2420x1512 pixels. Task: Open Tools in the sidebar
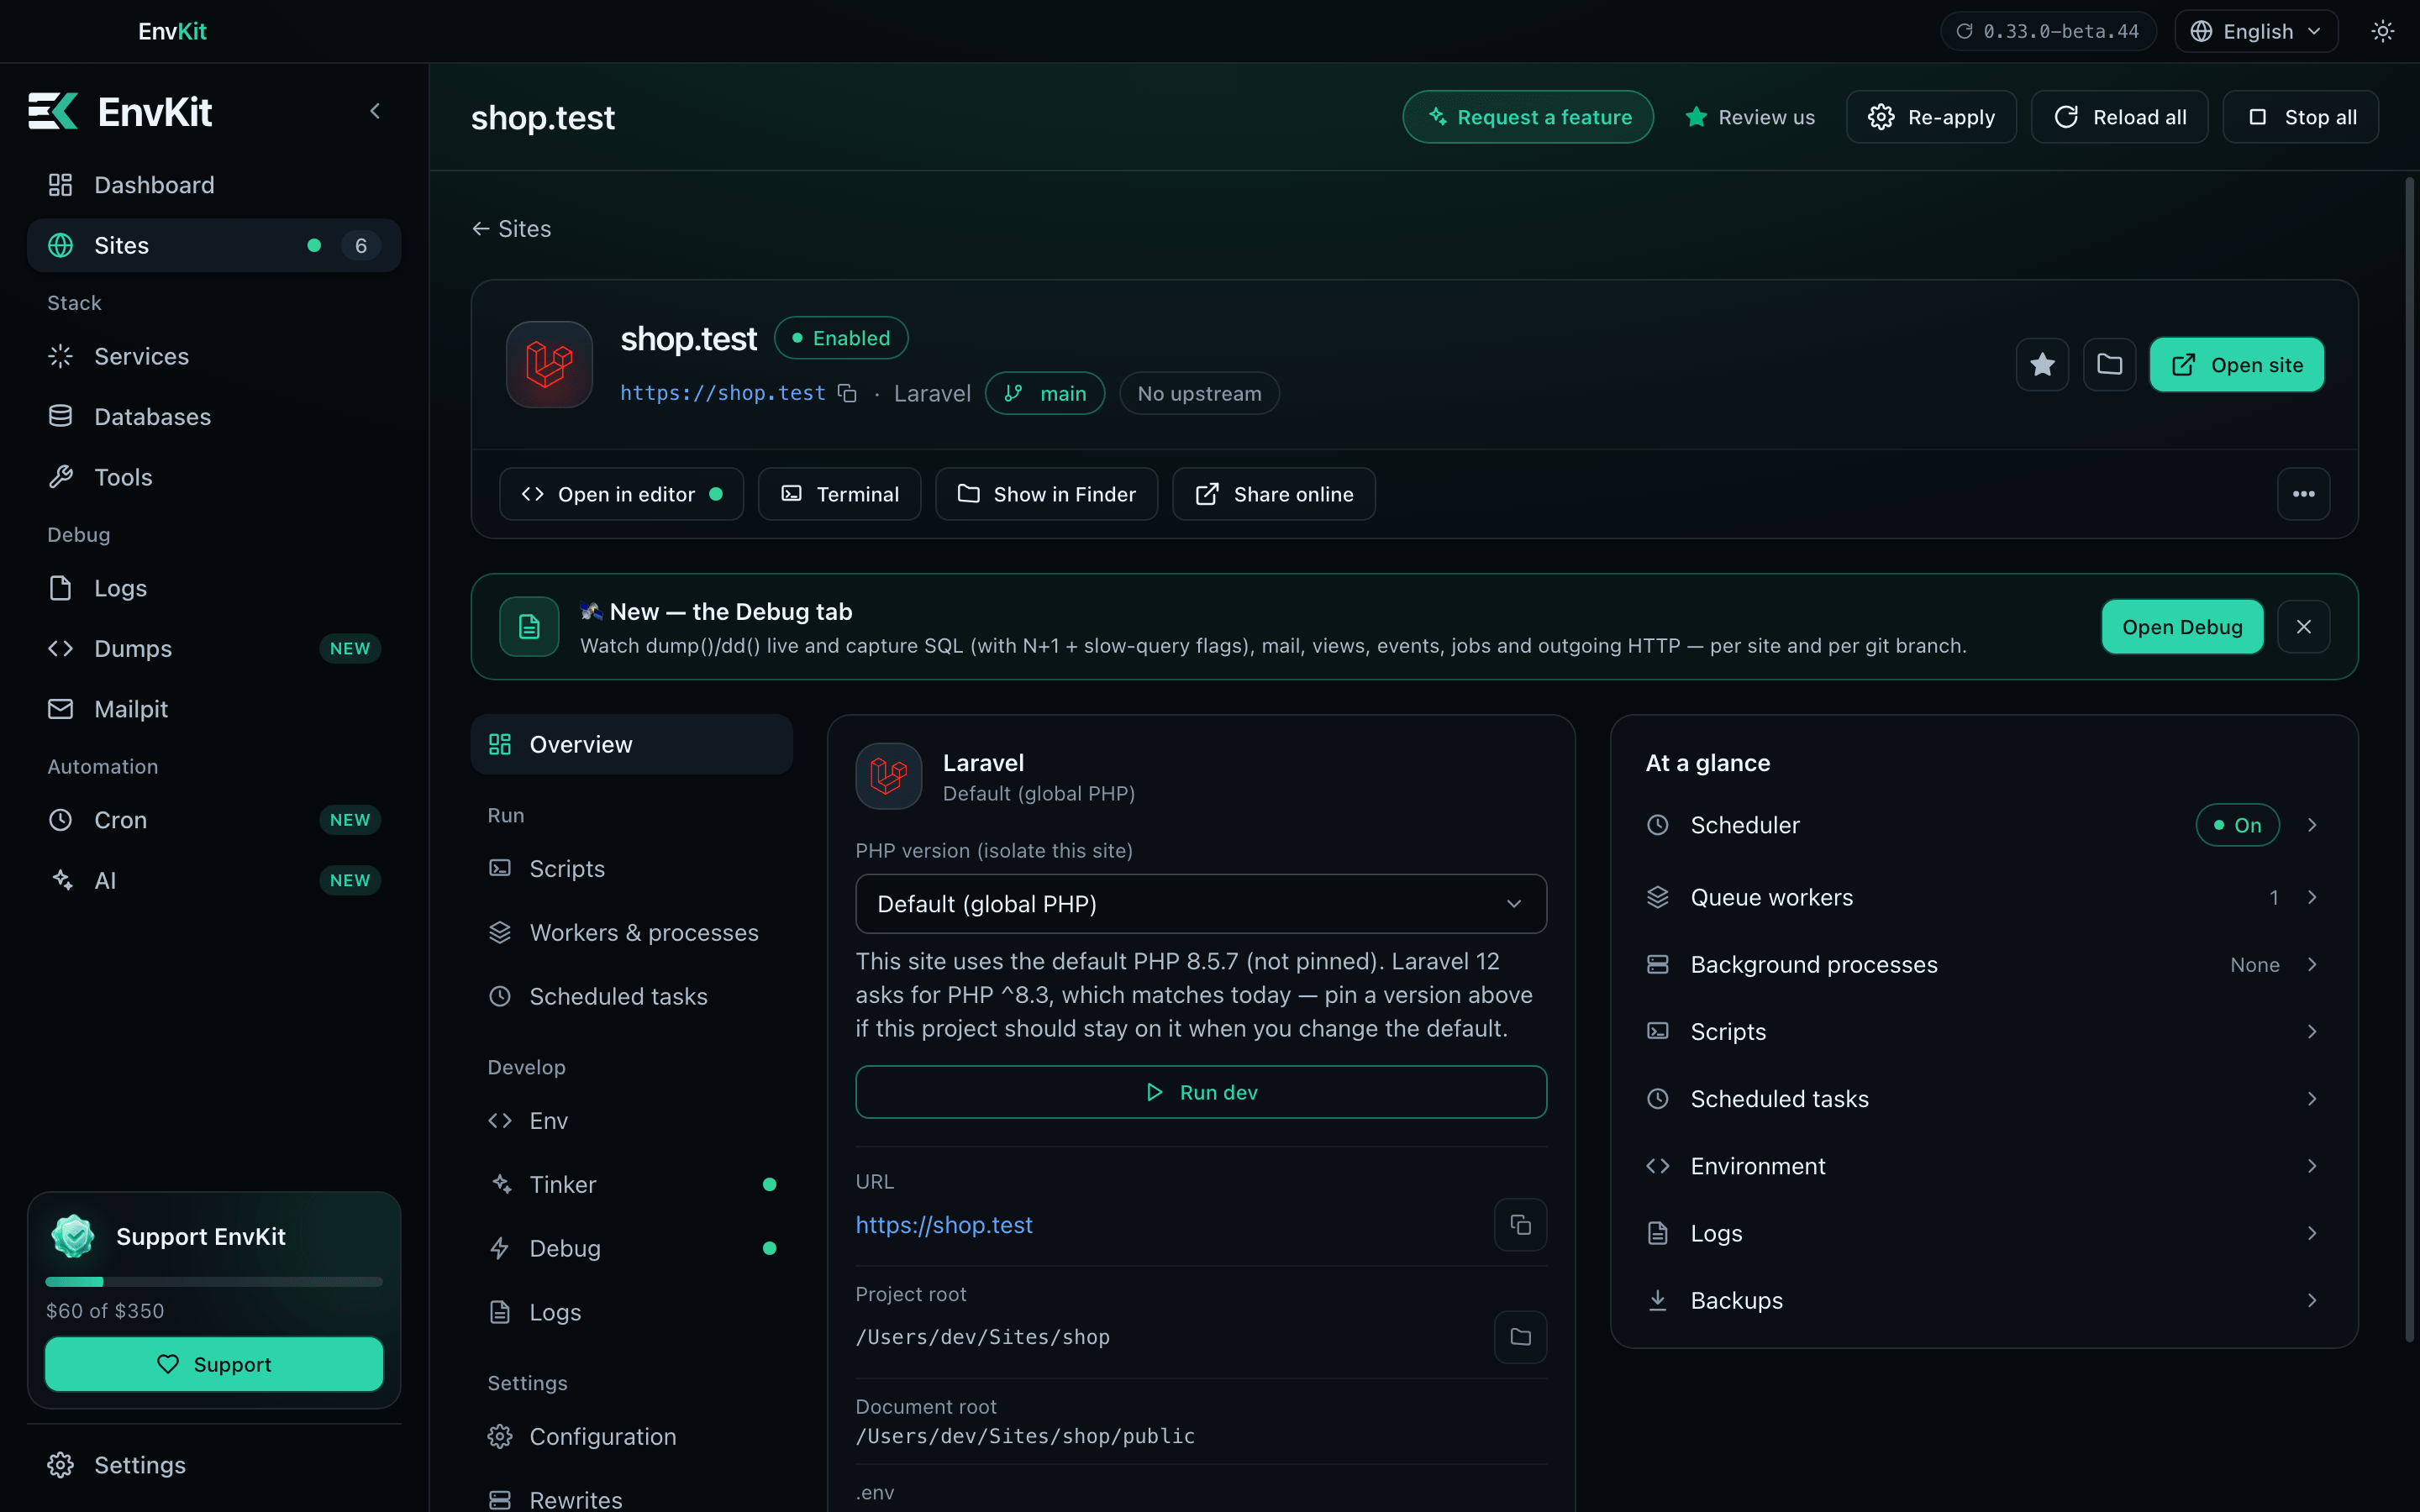(214, 477)
